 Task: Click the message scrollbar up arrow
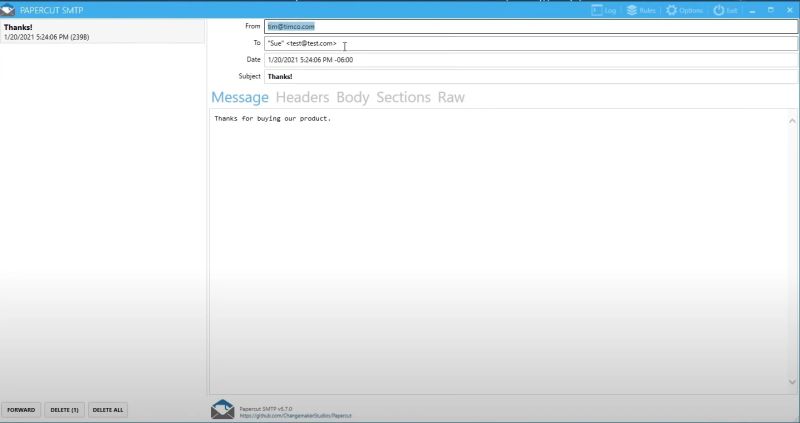pyautogui.click(x=792, y=121)
